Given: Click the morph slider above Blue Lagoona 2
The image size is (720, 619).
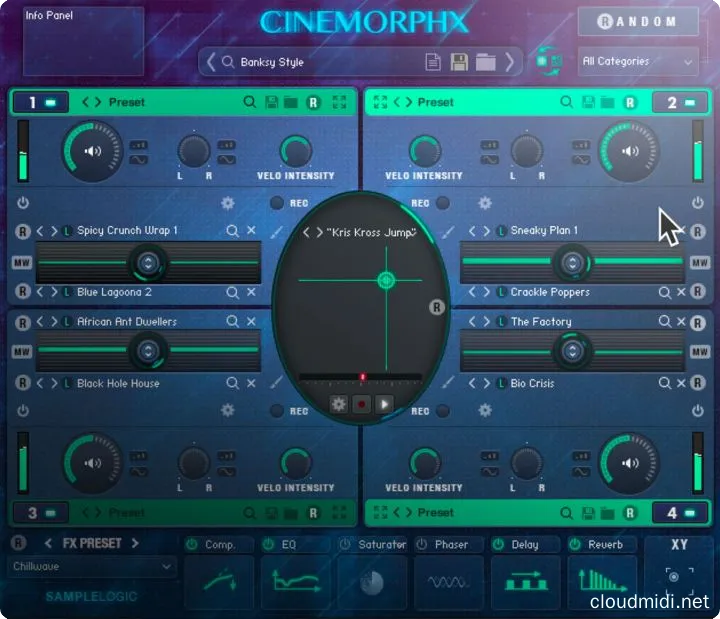Looking at the screenshot, I should (148, 263).
